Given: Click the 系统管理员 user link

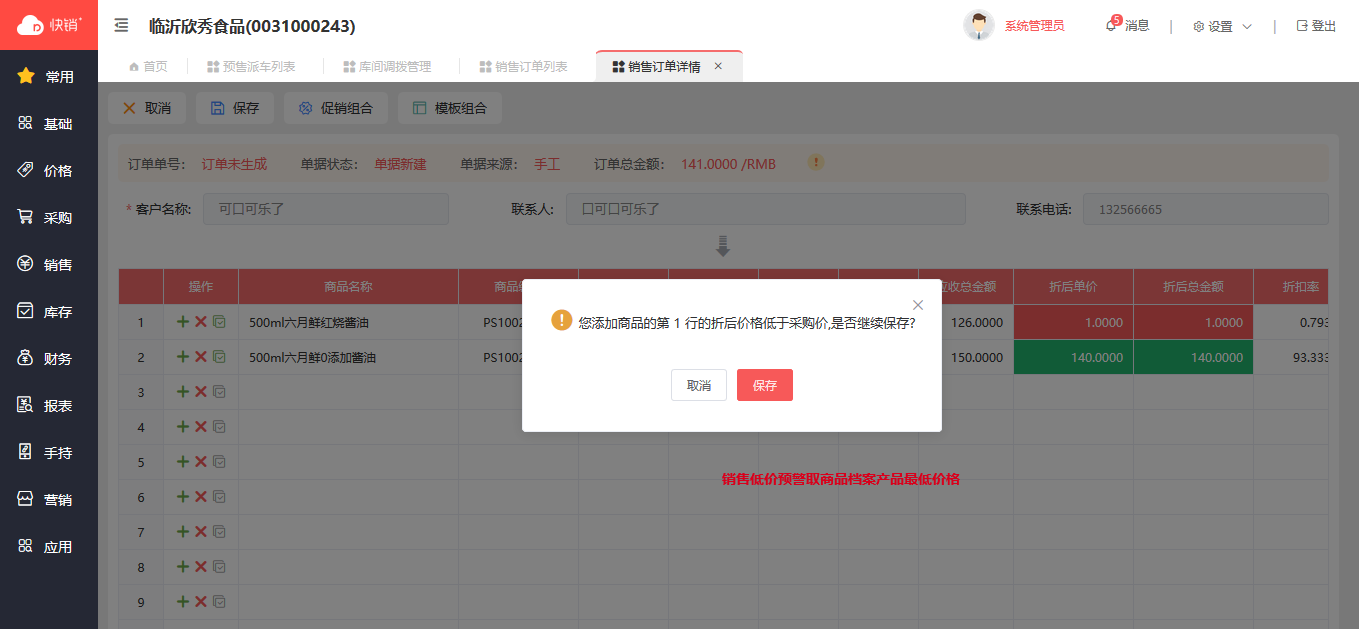Looking at the screenshot, I should click(x=1034, y=26).
